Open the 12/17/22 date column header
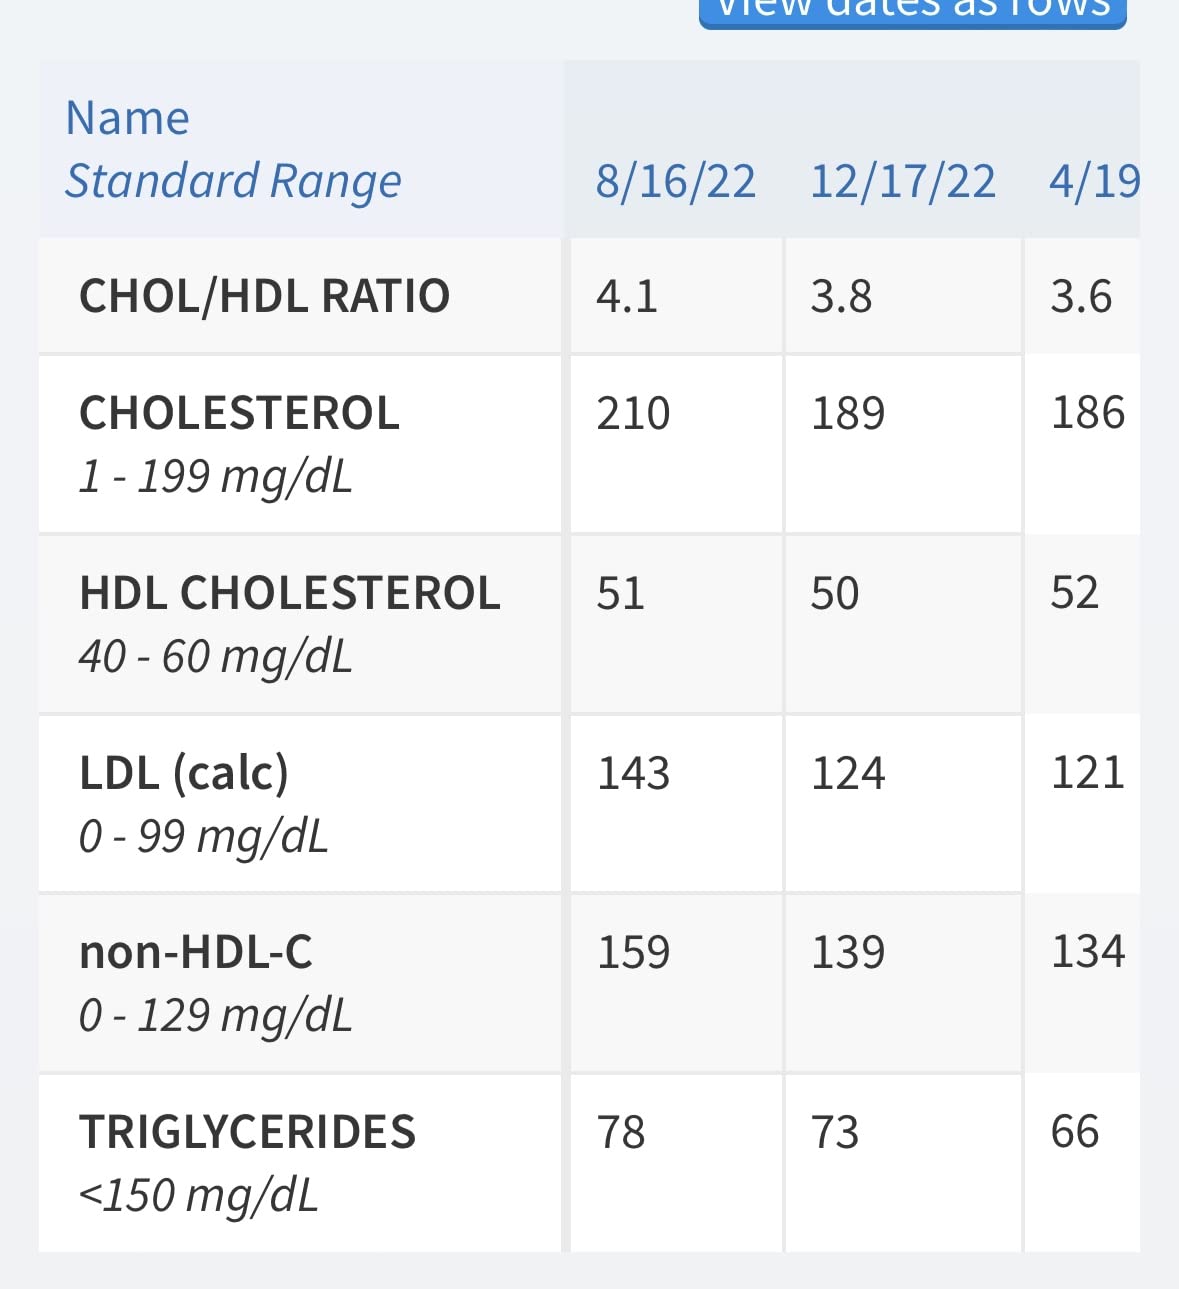1179x1289 pixels. (903, 182)
